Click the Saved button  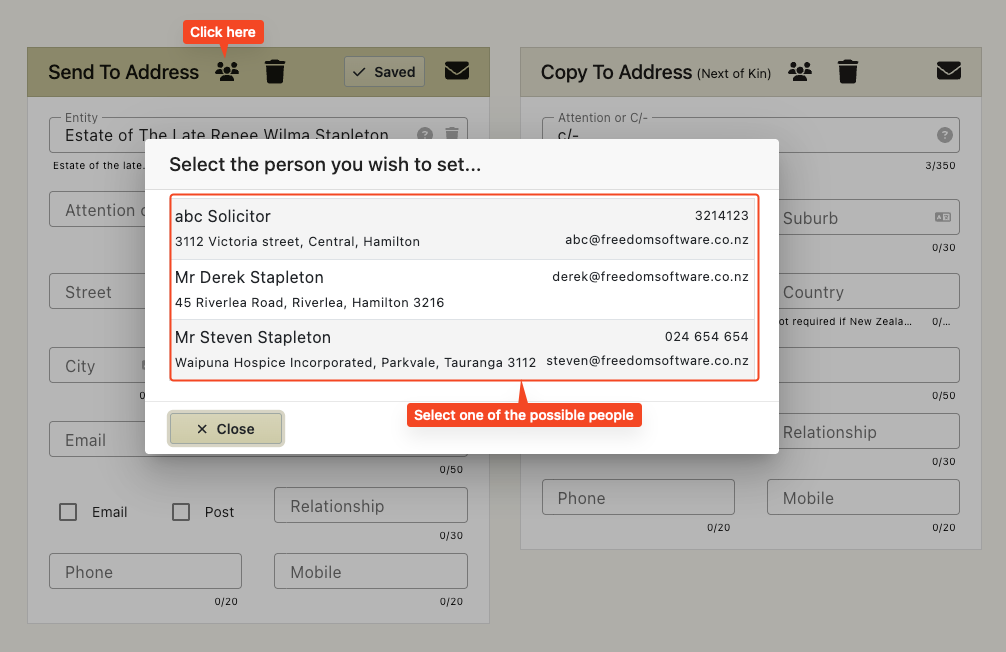pyautogui.click(x=384, y=72)
